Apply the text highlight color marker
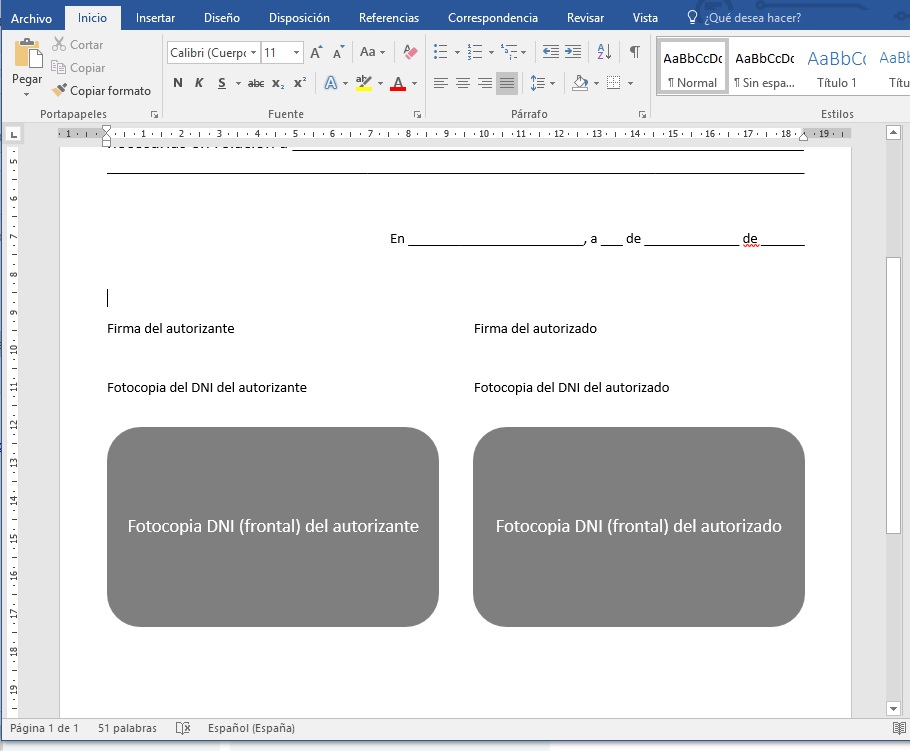 pos(364,84)
